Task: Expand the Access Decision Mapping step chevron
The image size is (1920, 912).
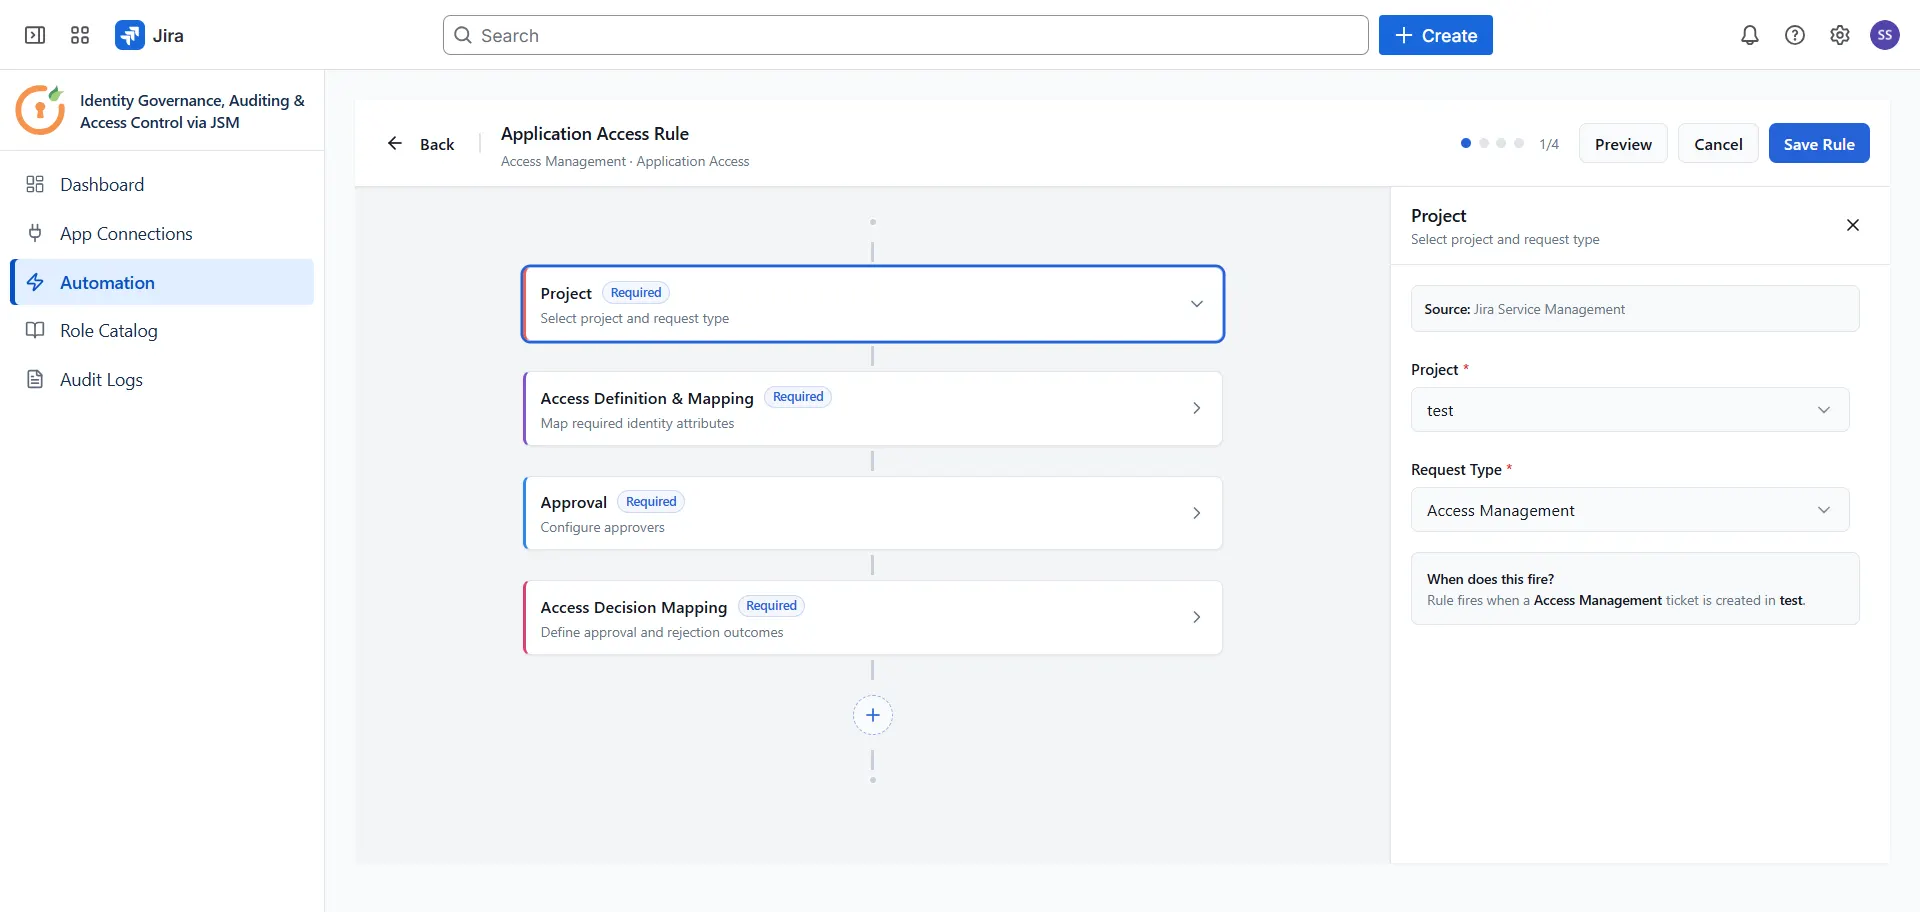Action: tap(1196, 617)
